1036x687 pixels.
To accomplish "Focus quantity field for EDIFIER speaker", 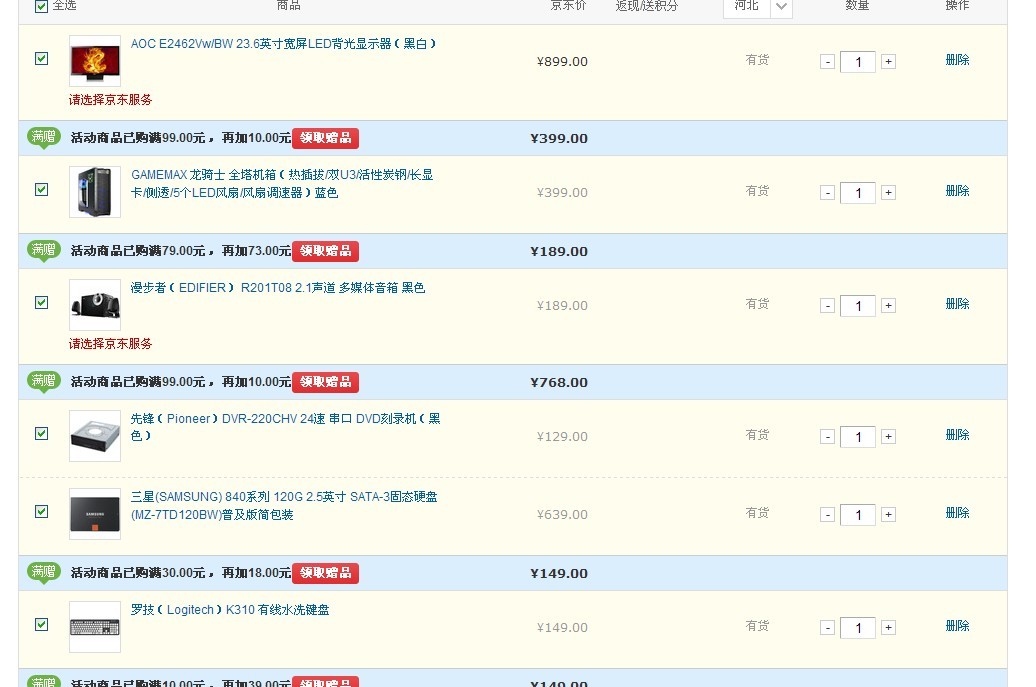I will point(858,306).
